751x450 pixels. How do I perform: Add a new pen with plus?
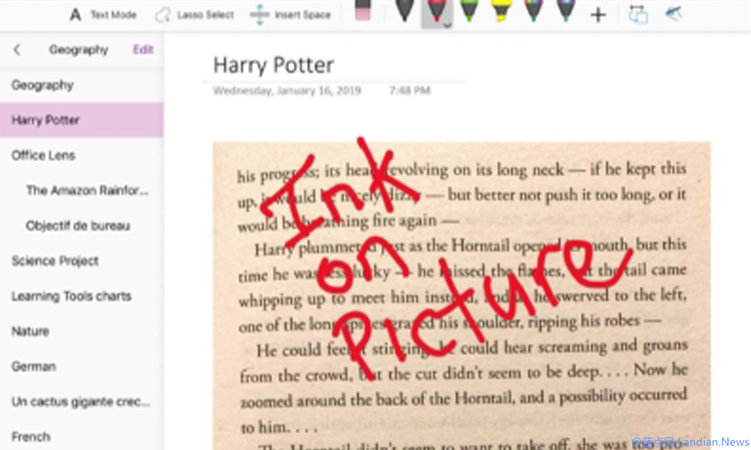(598, 15)
